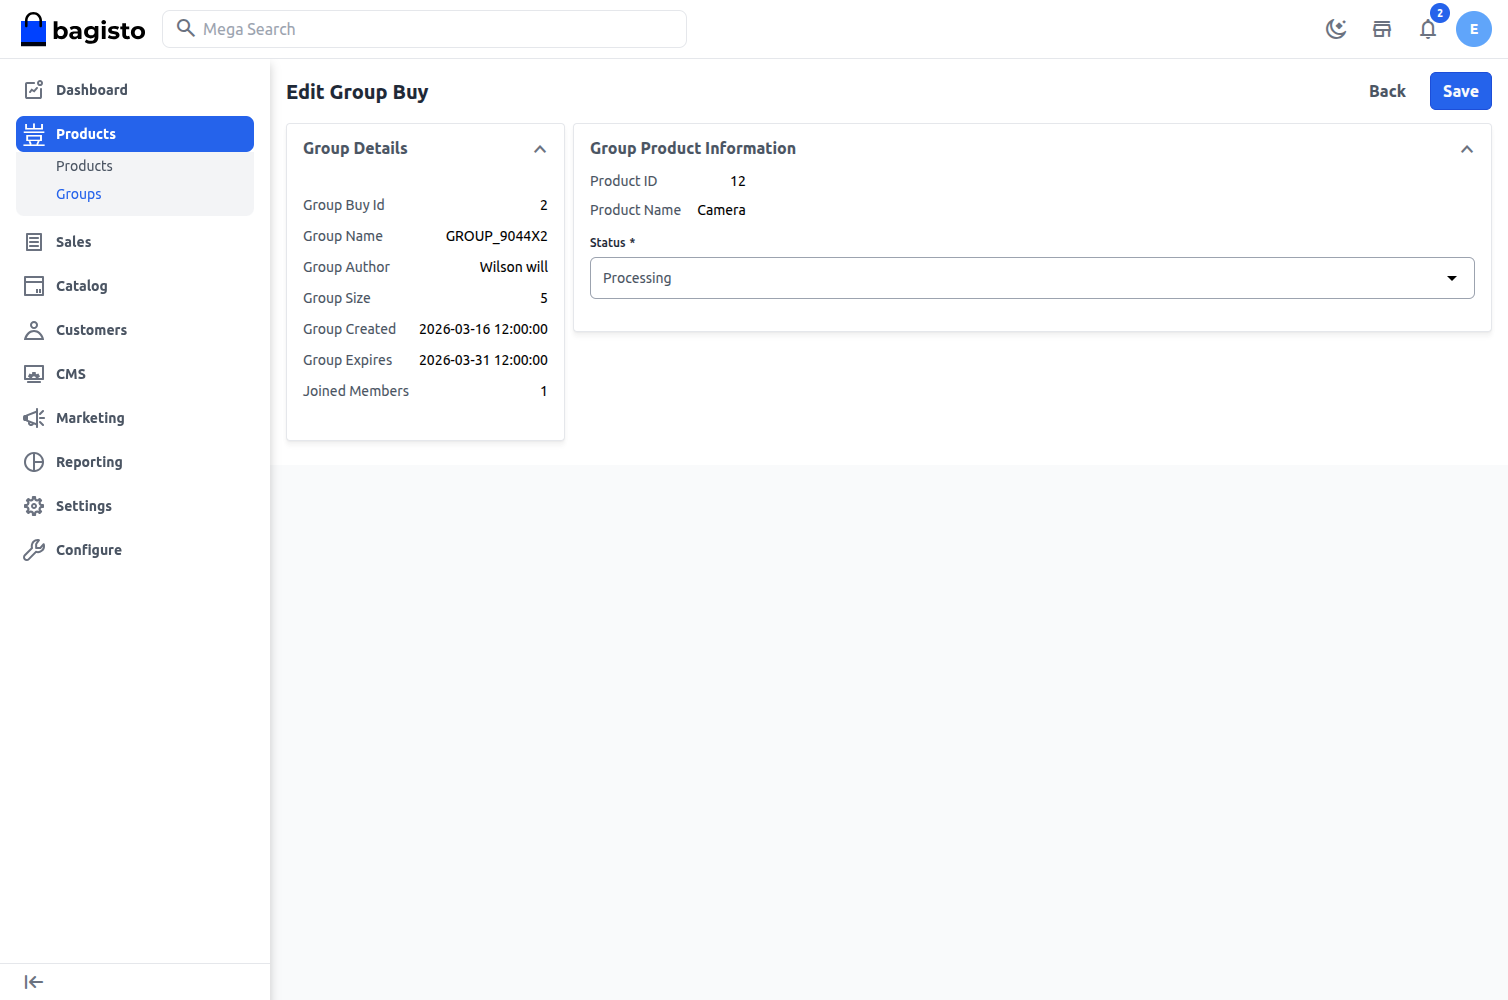Collapse the sidebar using the bottom arrow icon
The height and width of the screenshot is (1000, 1508).
point(34,981)
